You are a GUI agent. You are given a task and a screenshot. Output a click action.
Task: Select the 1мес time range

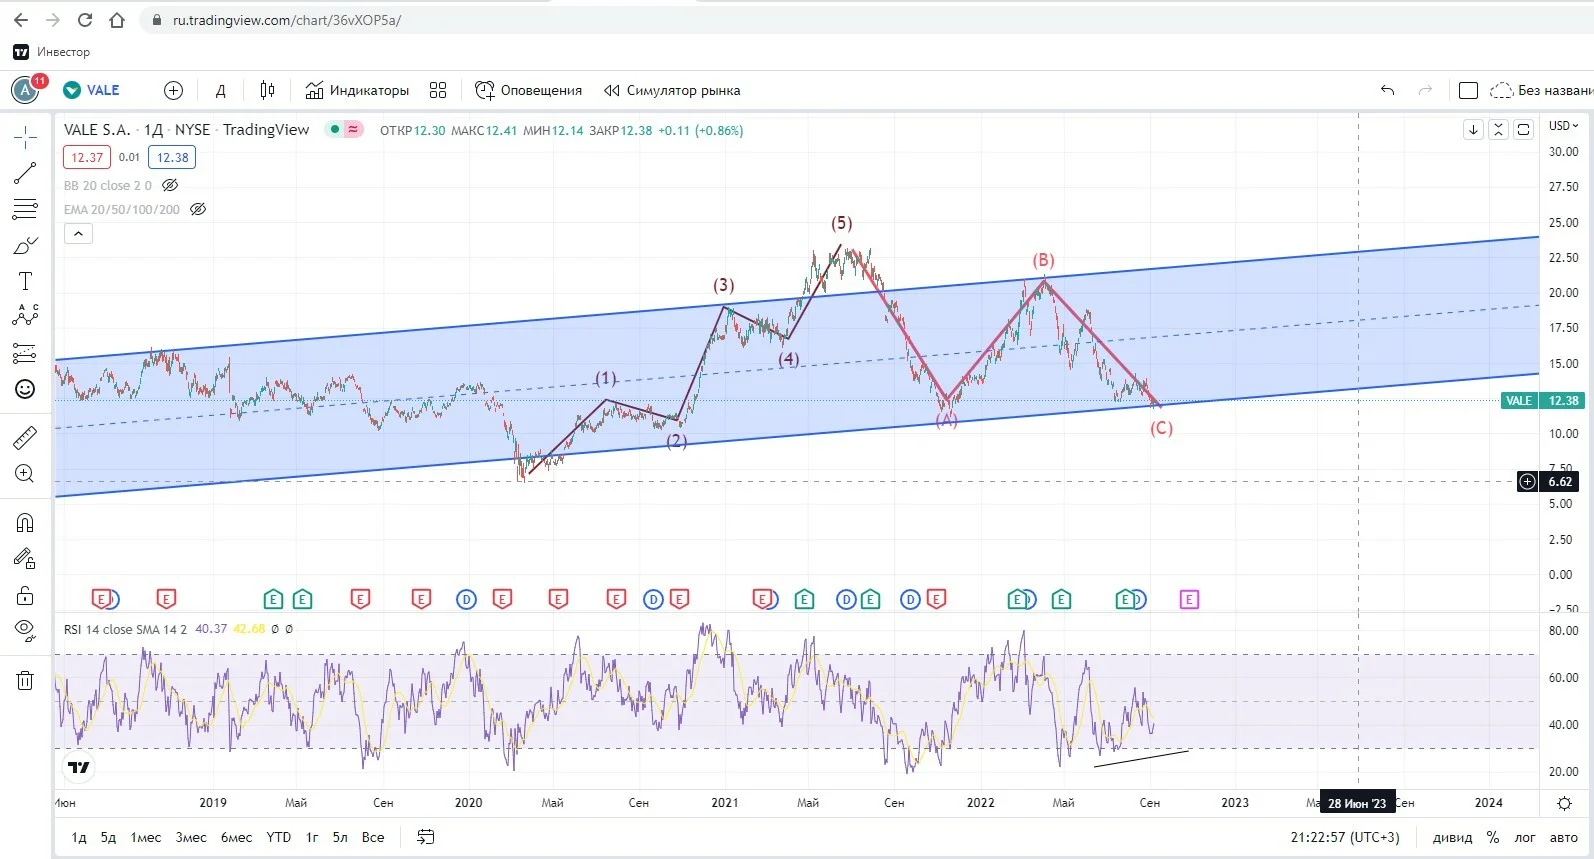click(x=146, y=837)
